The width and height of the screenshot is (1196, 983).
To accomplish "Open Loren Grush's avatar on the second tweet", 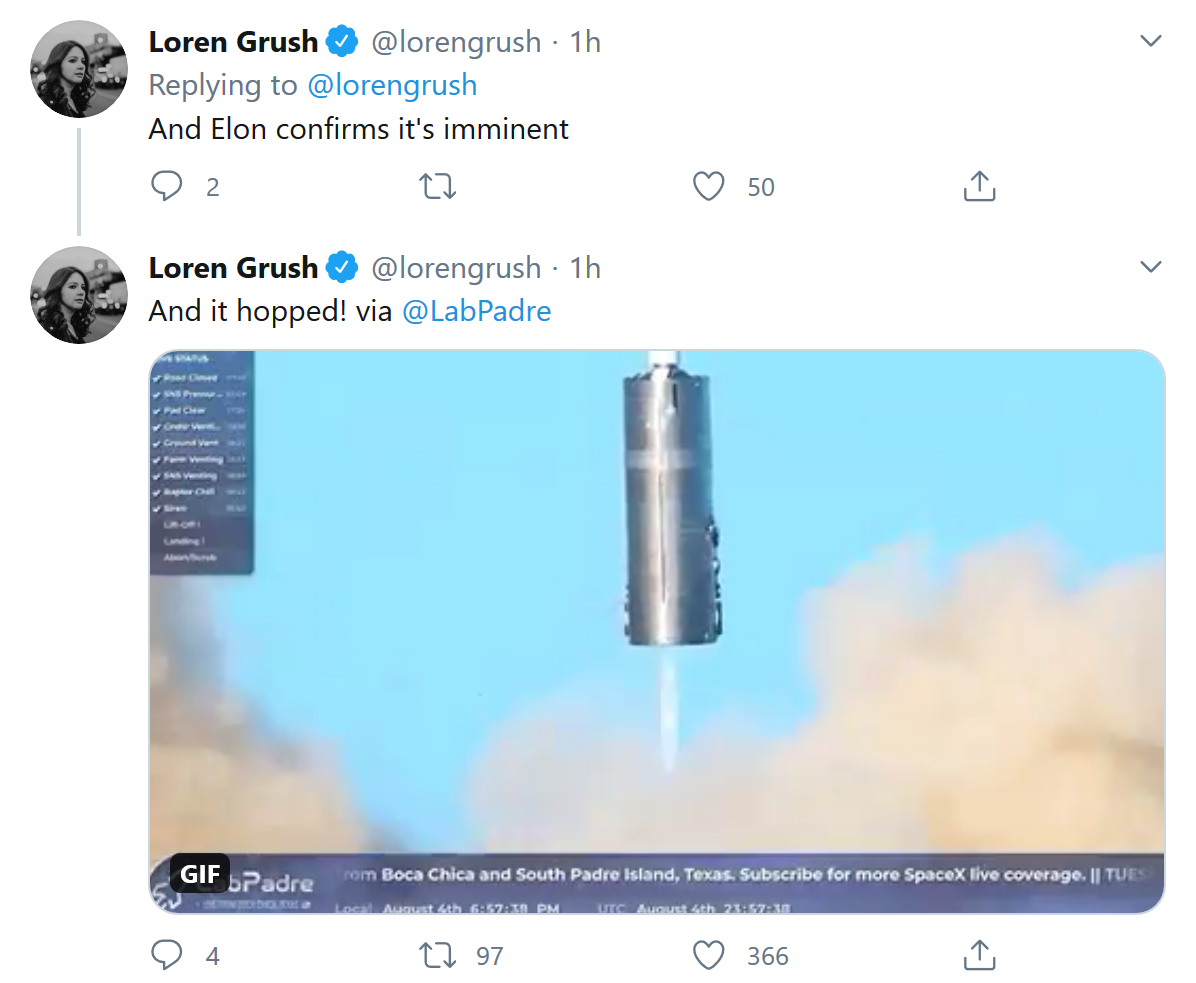I will click(x=80, y=295).
